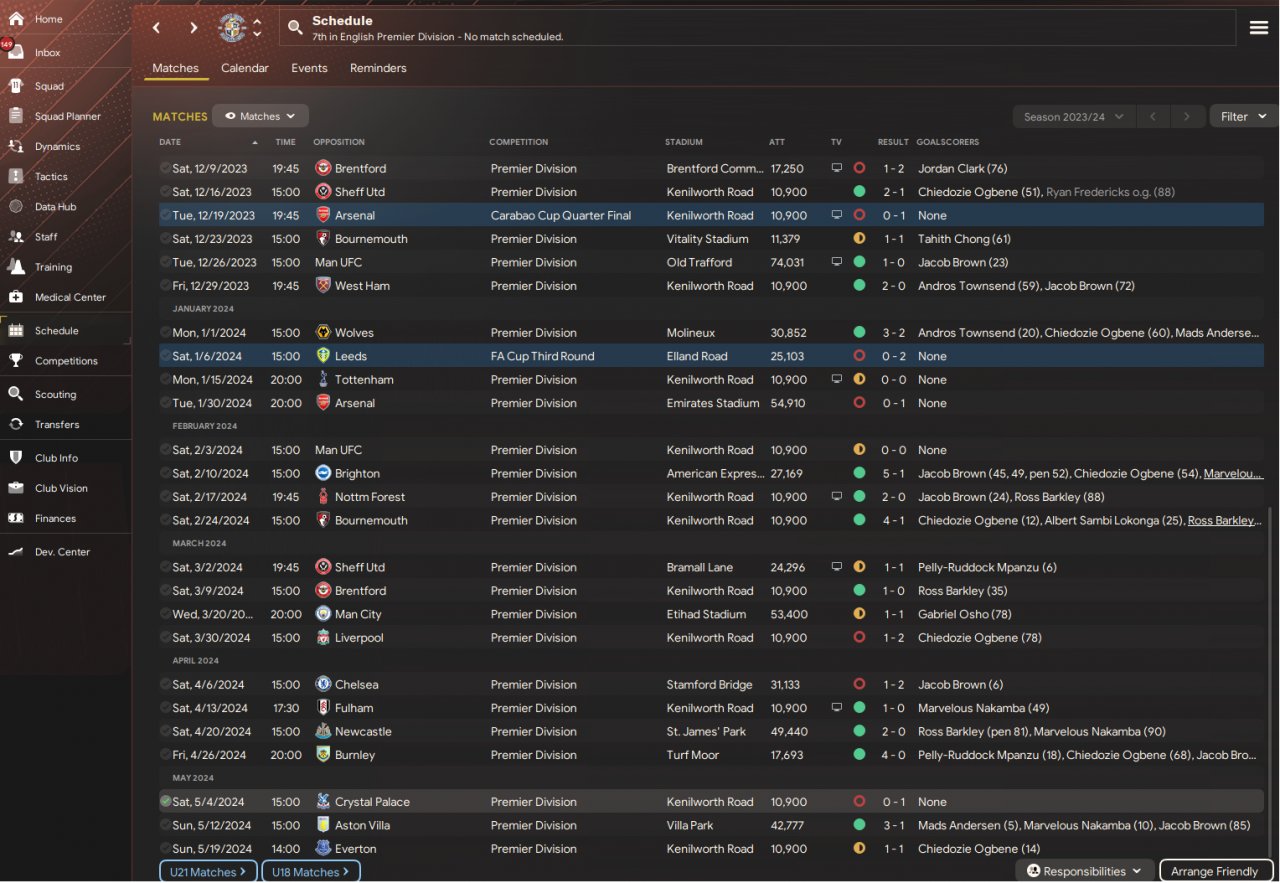Open the club switcher up/down chevrons
The width and height of the screenshot is (1280, 883).
click(x=257, y=28)
